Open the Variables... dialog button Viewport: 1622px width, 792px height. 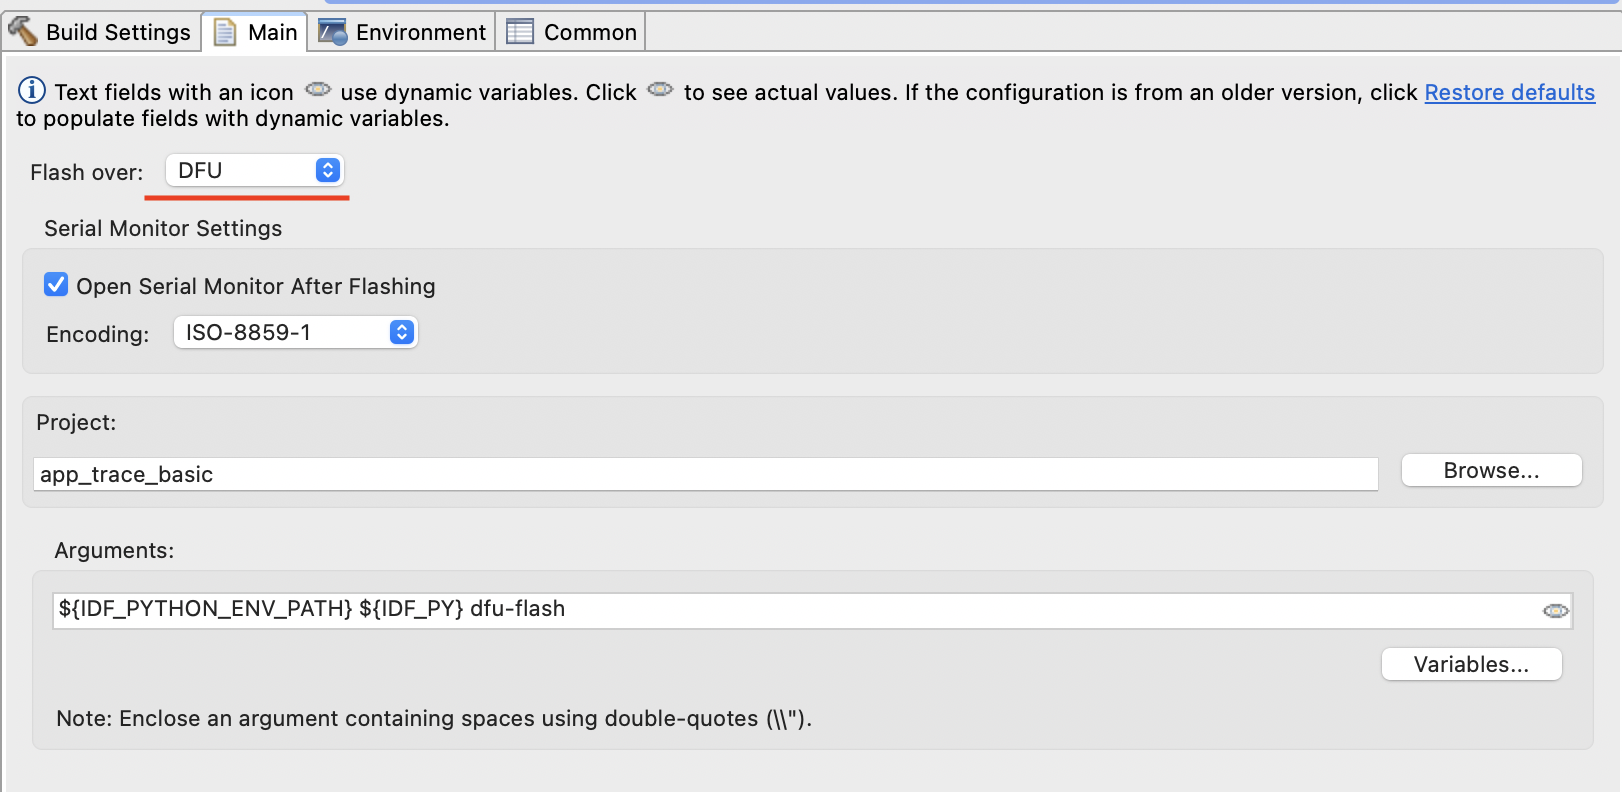[x=1471, y=665]
